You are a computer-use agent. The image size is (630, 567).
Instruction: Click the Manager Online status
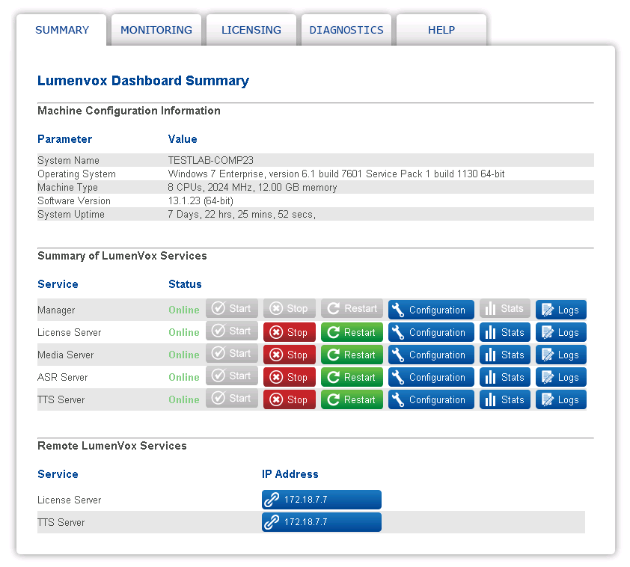[184, 310]
